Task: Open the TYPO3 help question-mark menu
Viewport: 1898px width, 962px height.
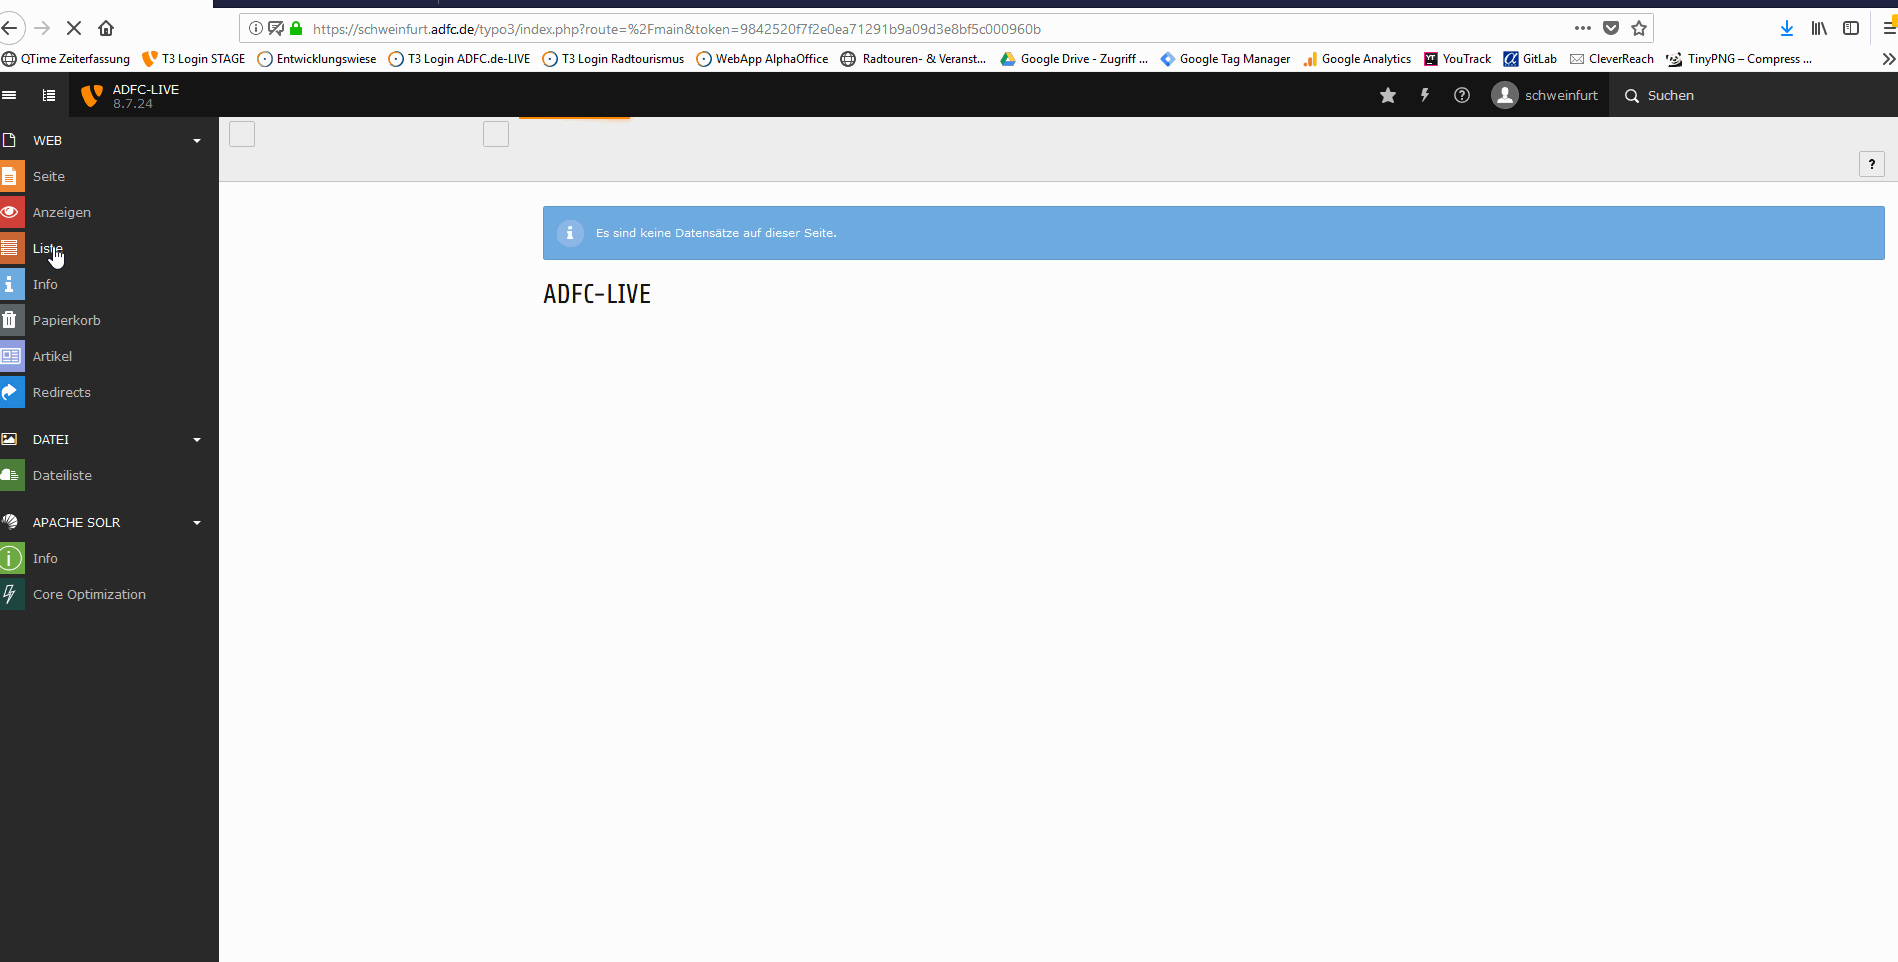Action: click(x=1462, y=95)
